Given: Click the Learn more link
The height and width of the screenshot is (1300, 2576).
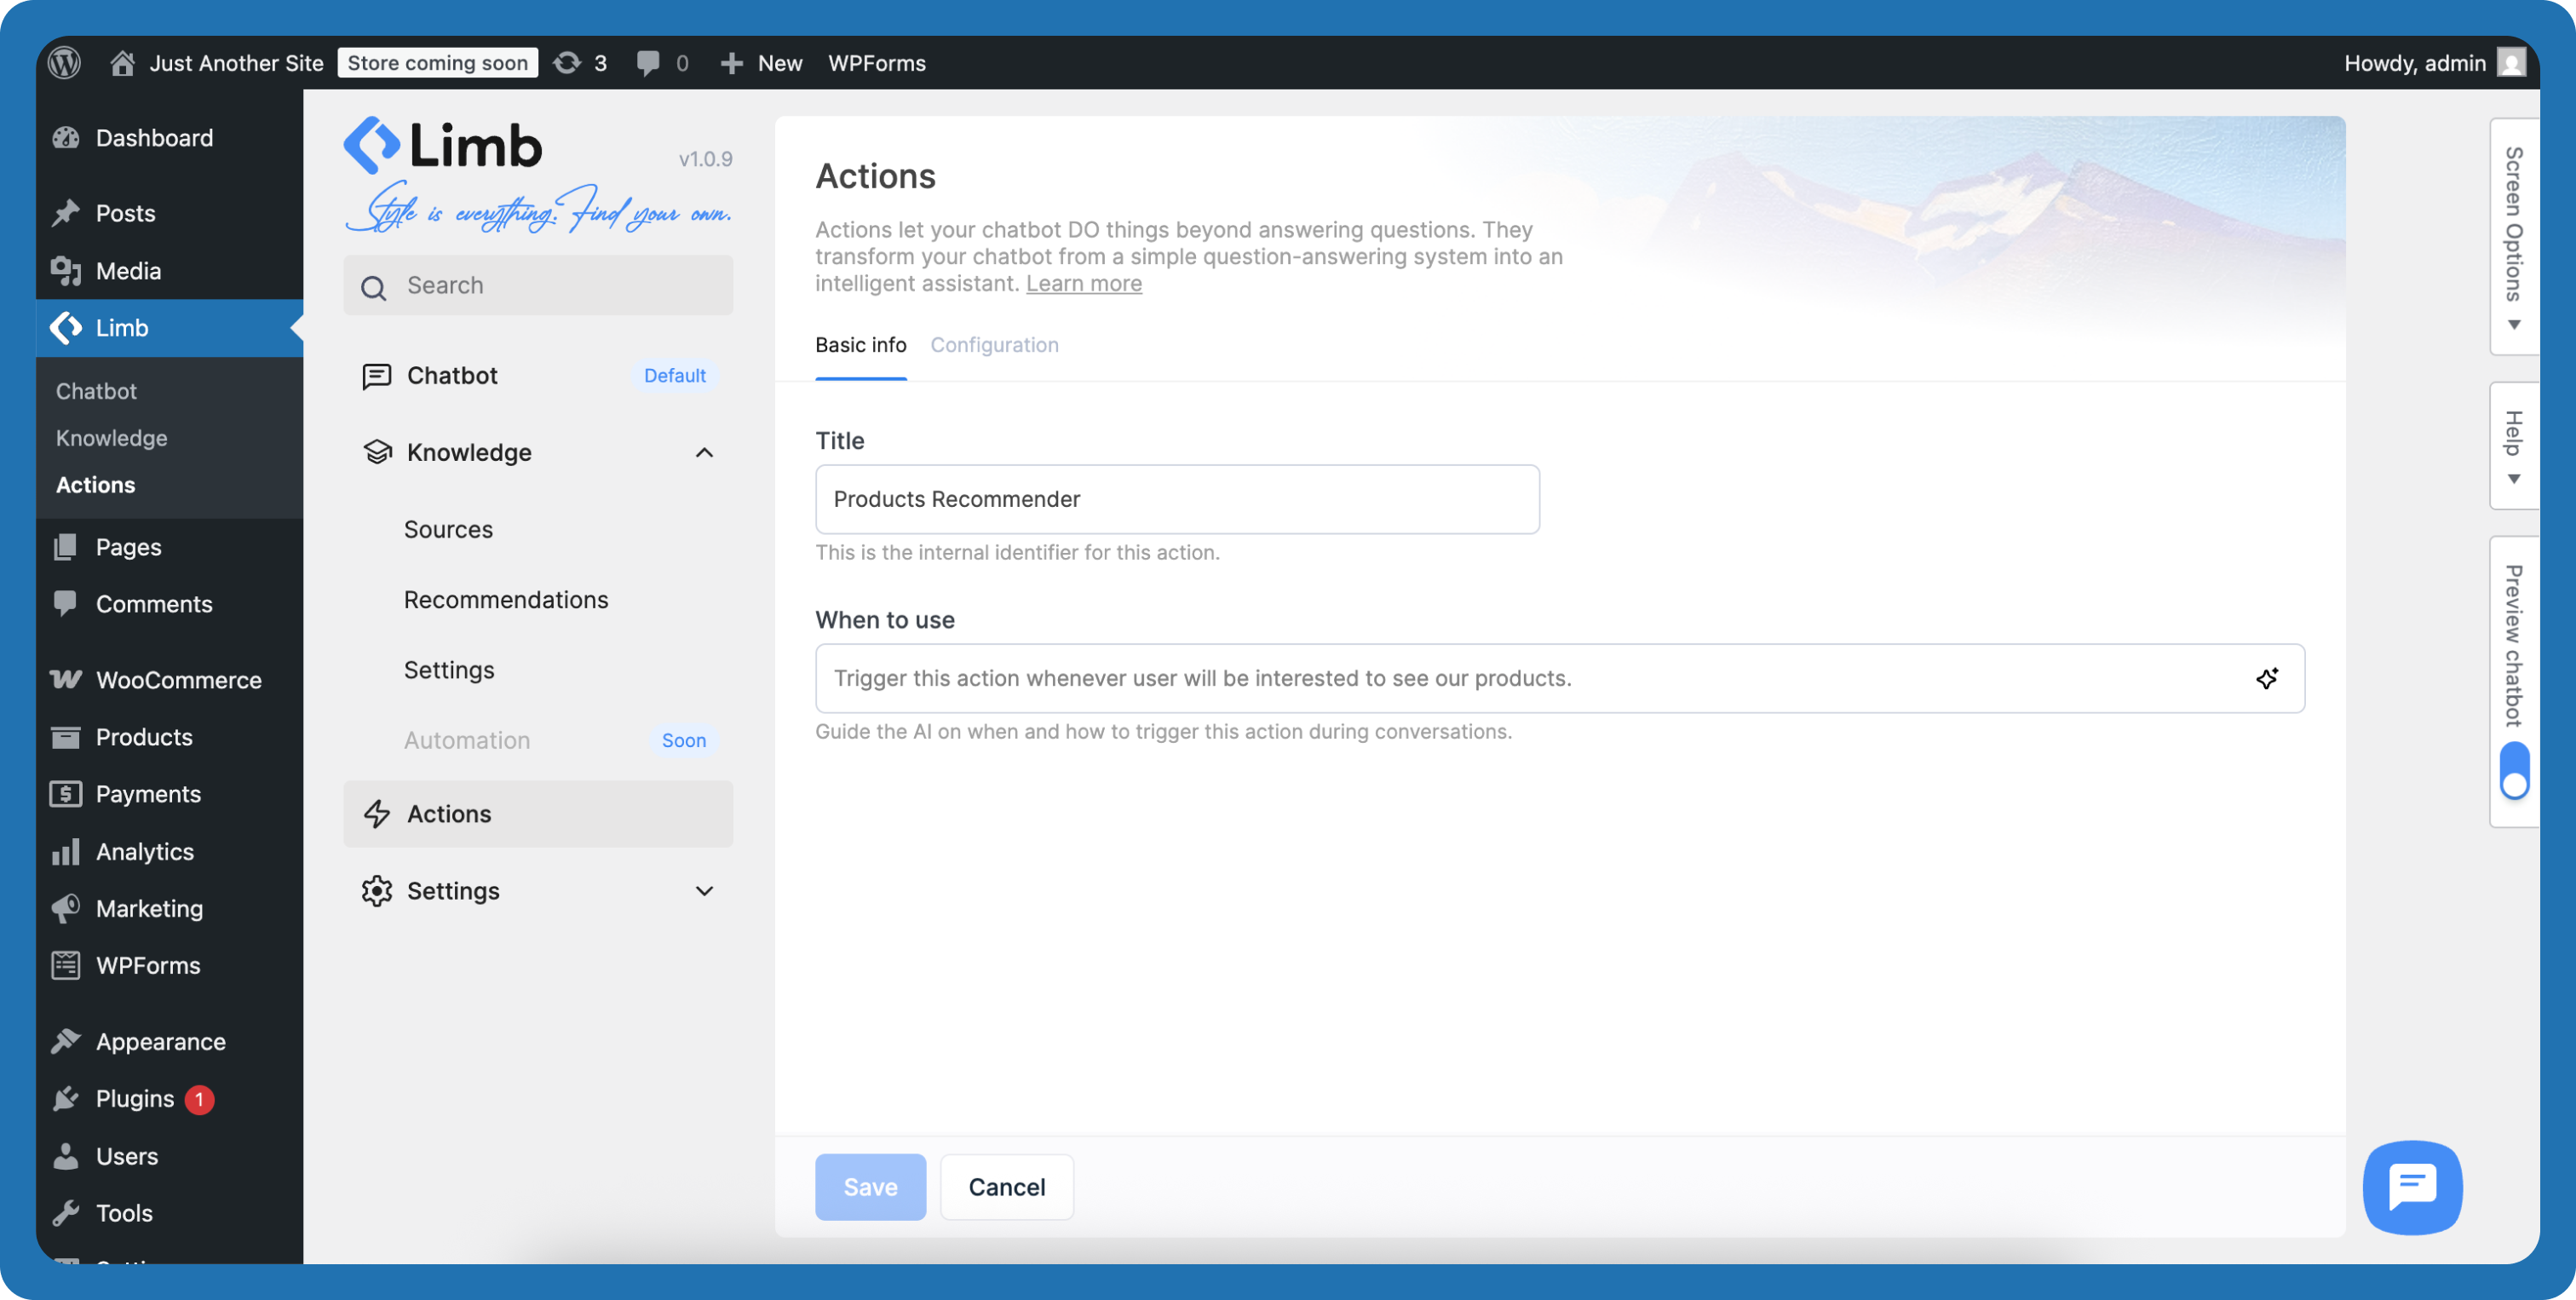Looking at the screenshot, I should tap(1083, 283).
